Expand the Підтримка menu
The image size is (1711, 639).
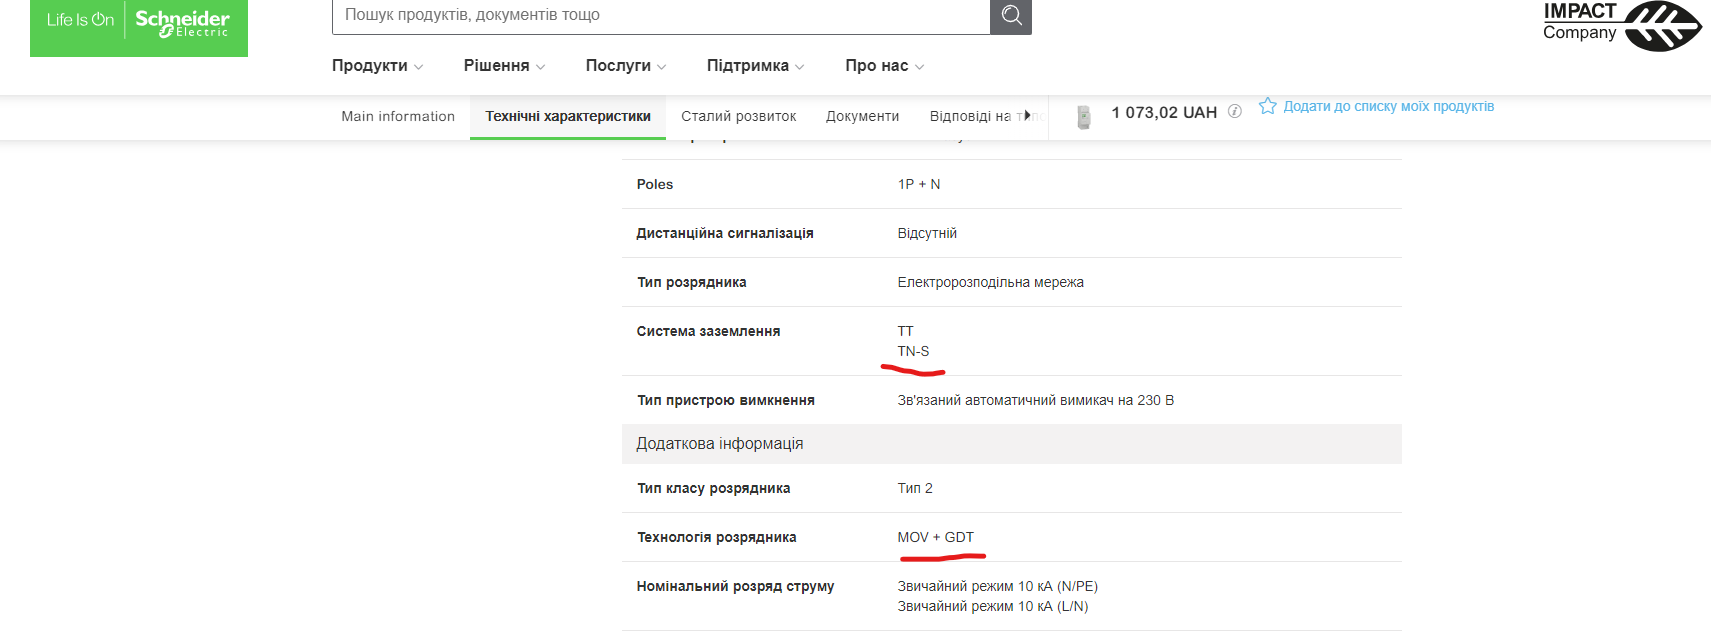(x=756, y=66)
